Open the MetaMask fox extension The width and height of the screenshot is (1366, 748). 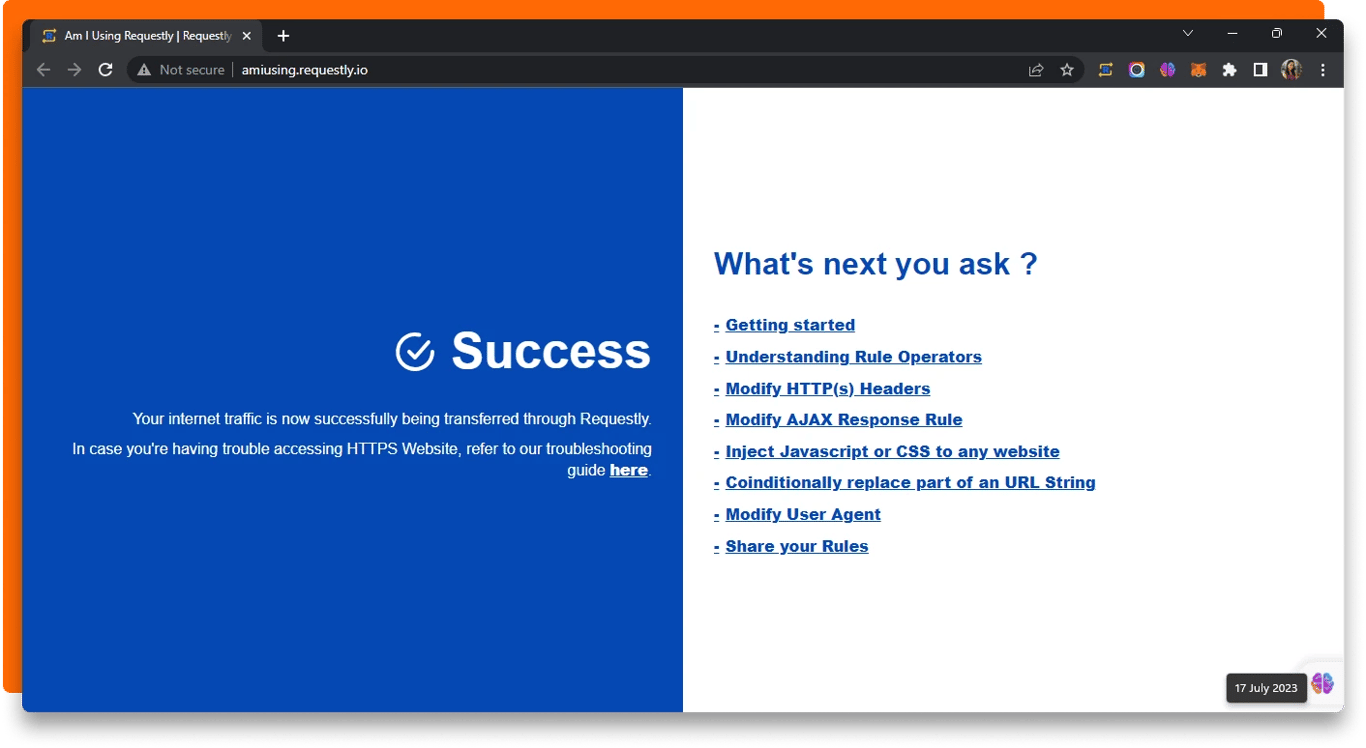[x=1198, y=70]
